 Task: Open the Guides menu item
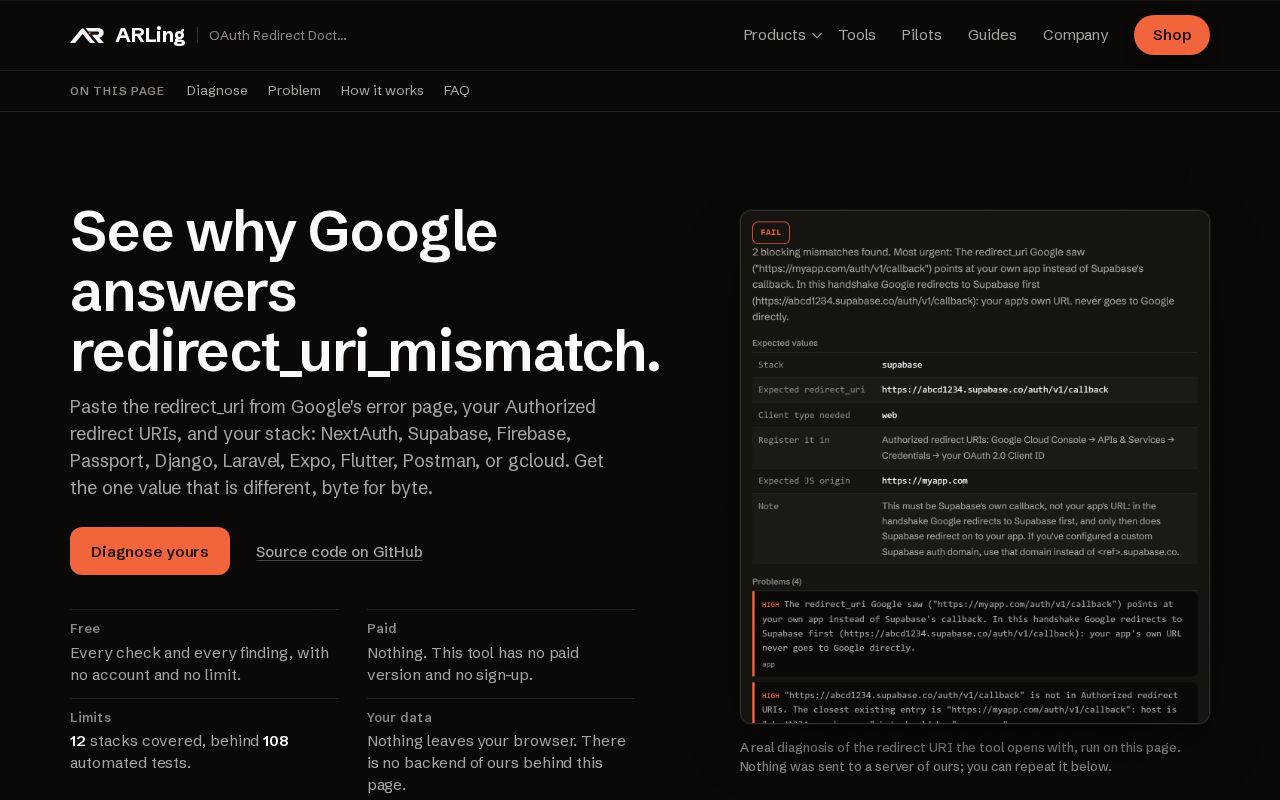(x=992, y=35)
